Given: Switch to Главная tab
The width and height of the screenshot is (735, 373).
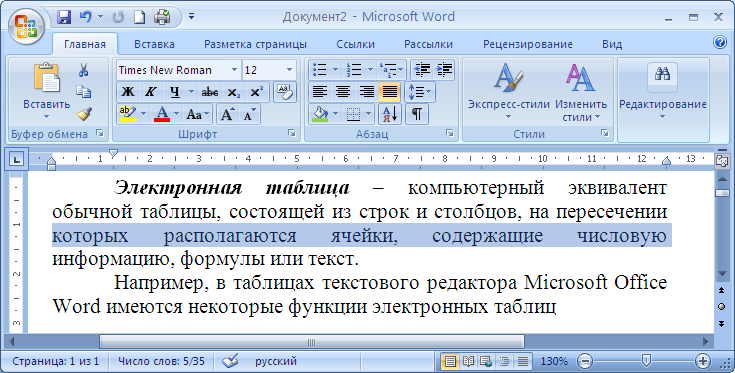Looking at the screenshot, I should tap(85, 45).
